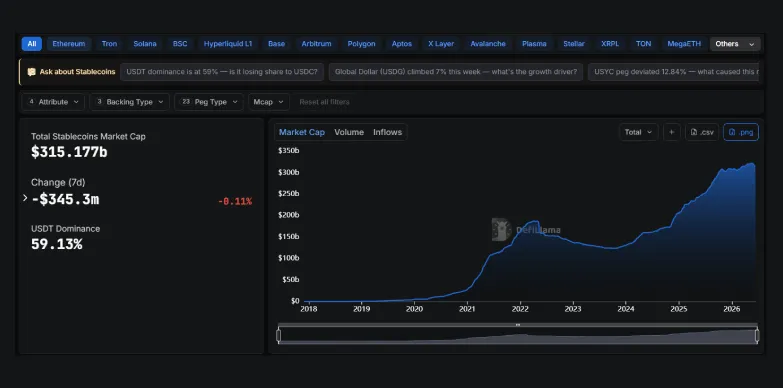Choose the Arbitrum chain filter
The height and width of the screenshot is (388, 783).
[x=317, y=44]
